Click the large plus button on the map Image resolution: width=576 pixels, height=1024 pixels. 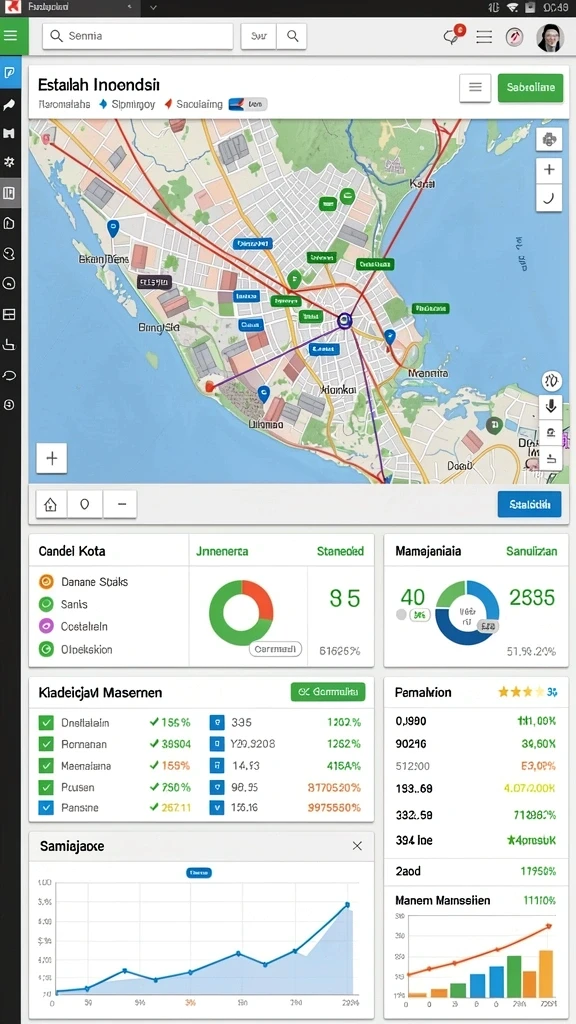[x=52, y=458]
